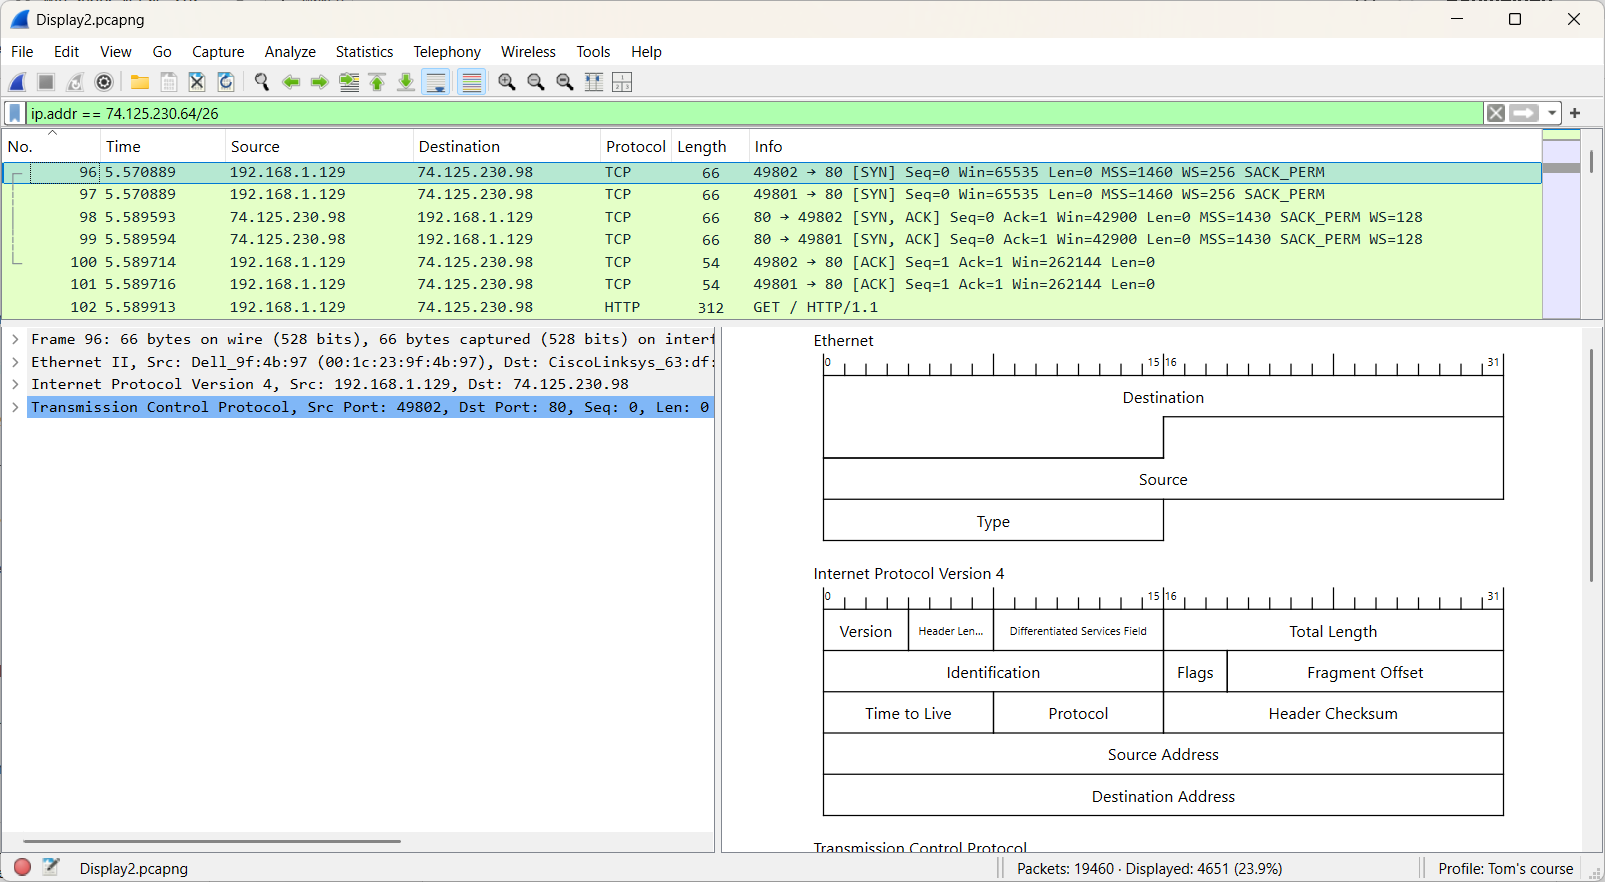1605x882 pixels.
Task: Open the Tools menu
Action: coord(593,52)
